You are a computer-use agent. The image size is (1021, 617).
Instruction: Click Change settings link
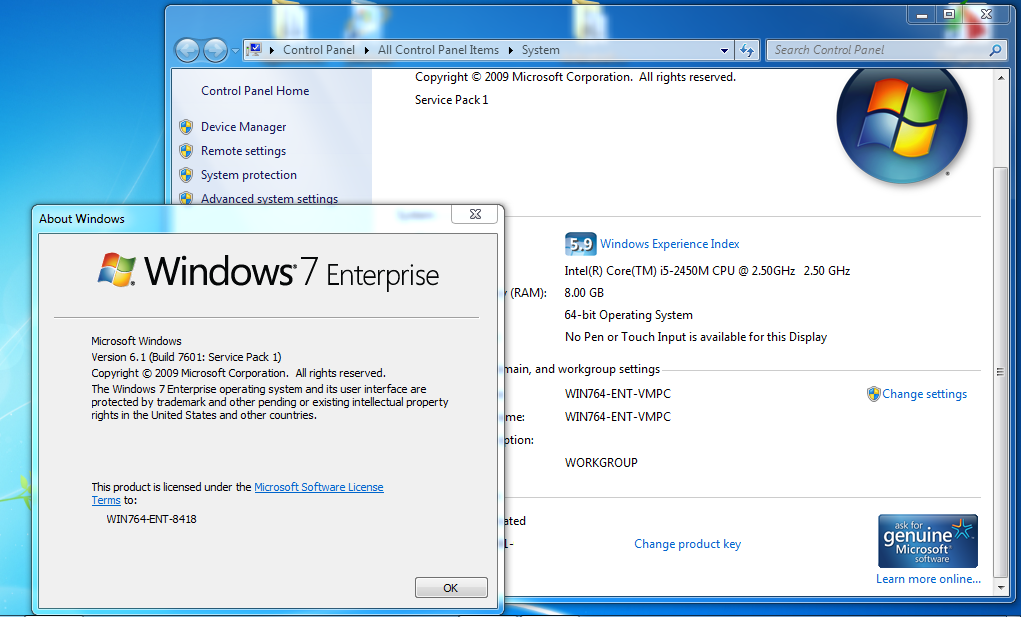click(x=925, y=394)
